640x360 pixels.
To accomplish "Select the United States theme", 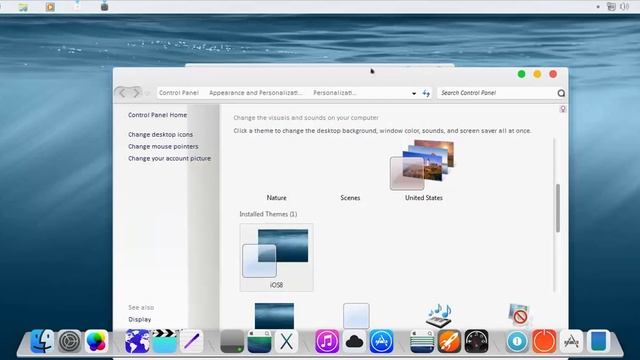I will [423, 171].
